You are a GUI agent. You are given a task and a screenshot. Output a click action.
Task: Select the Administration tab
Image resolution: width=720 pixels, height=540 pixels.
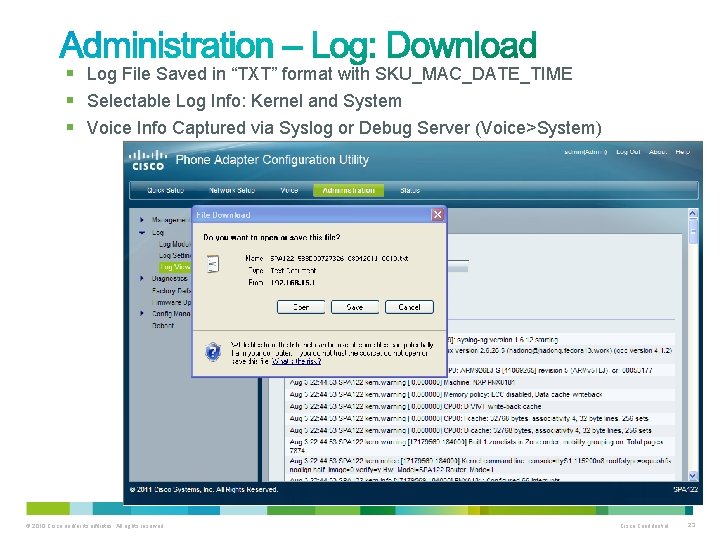(349, 190)
